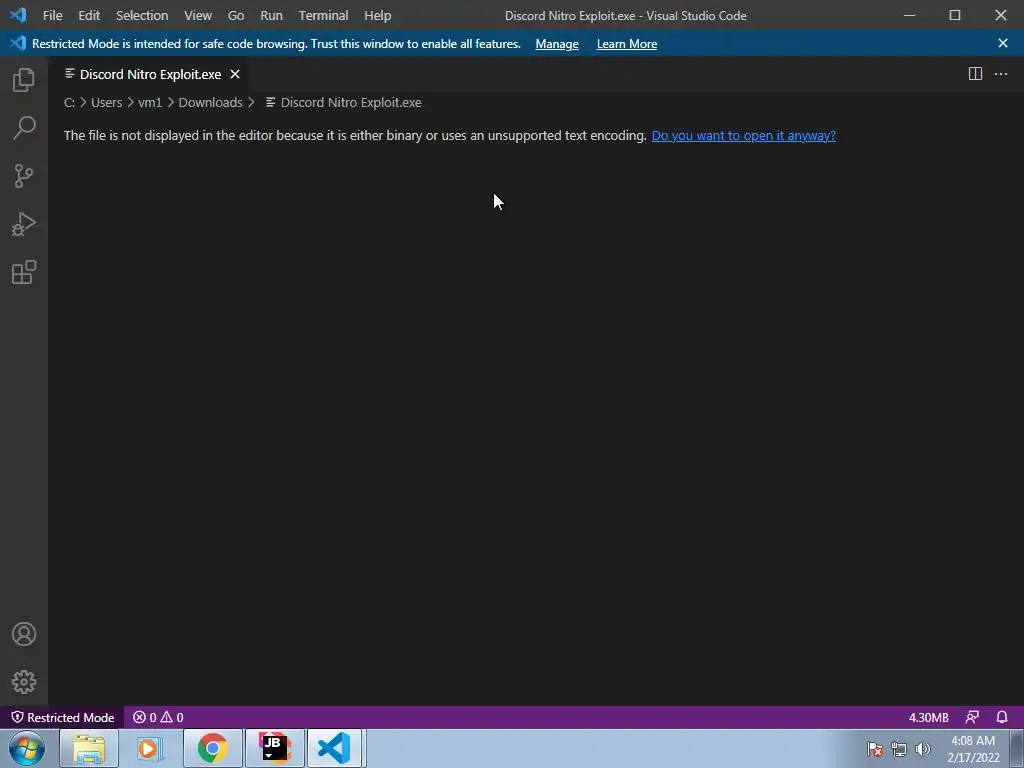
Task: Click the VS Code logo in title bar
Action: tap(18, 15)
